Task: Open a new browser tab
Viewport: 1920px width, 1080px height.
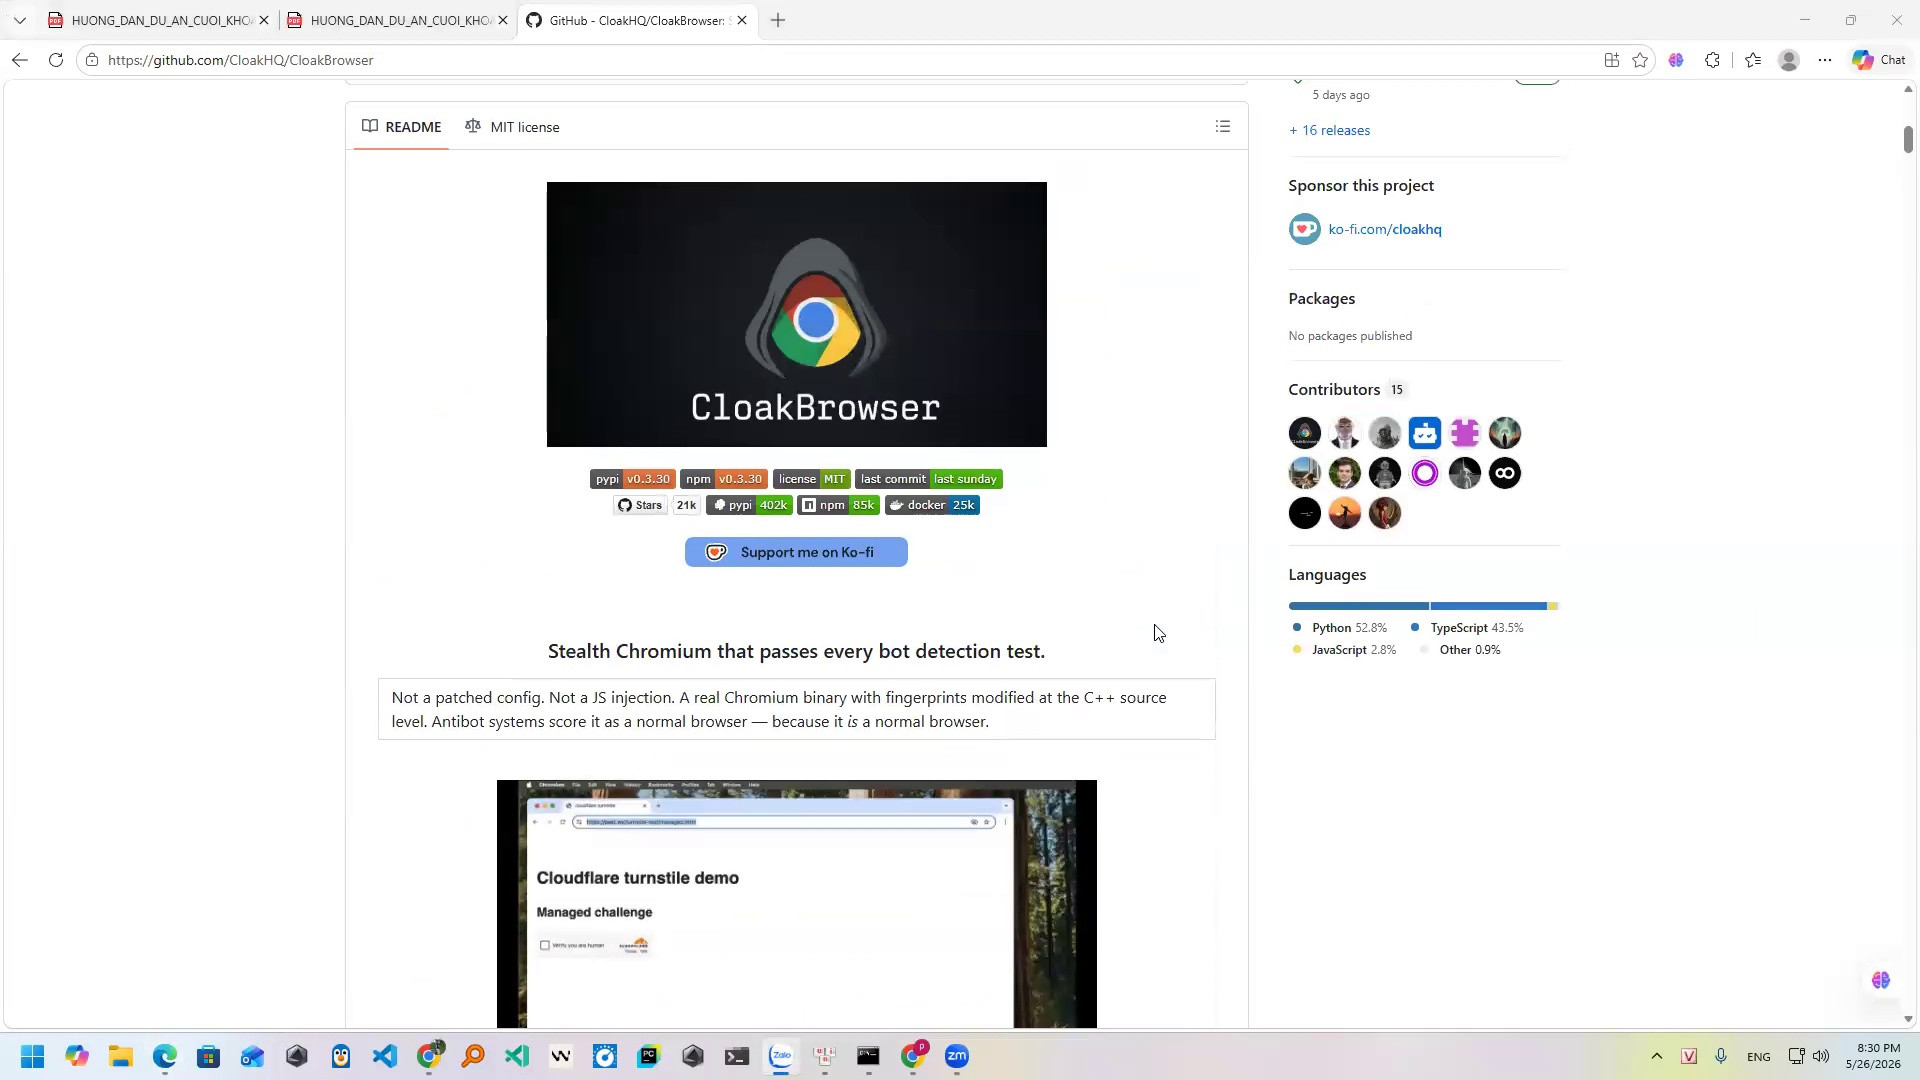Action: click(778, 20)
